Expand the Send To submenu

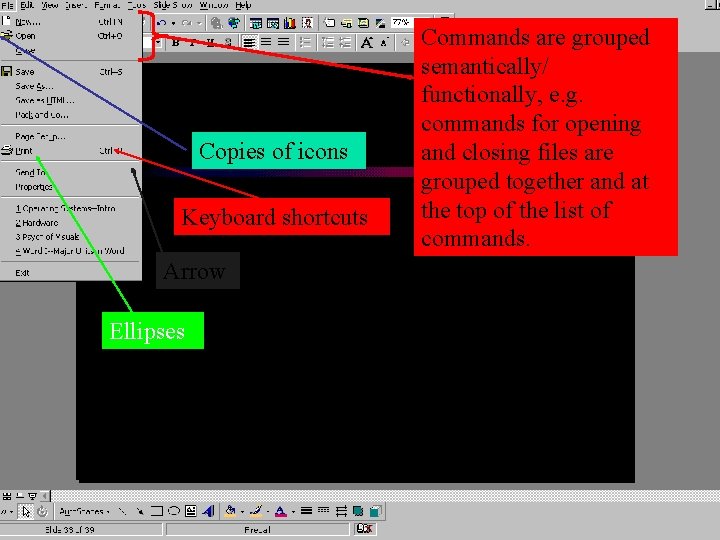coord(70,172)
